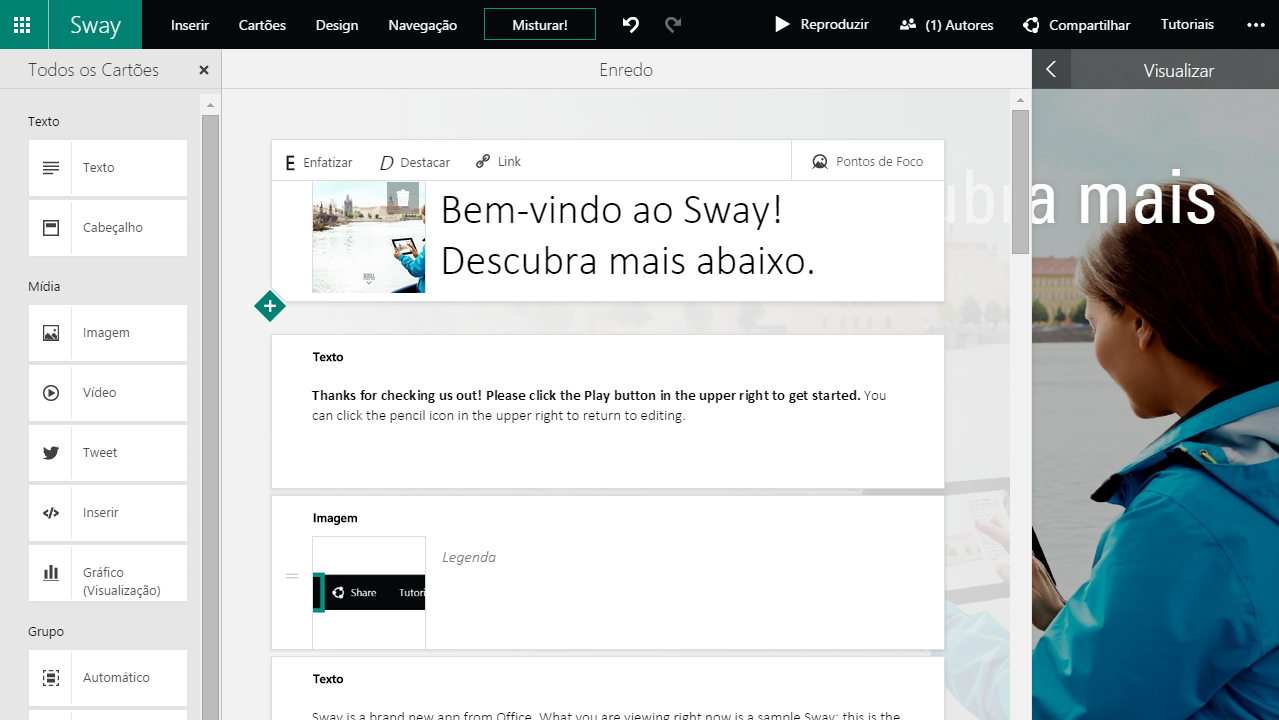The width and height of the screenshot is (1279, 720).
Task: Open Tutoriais
Action: point(1187,24)
